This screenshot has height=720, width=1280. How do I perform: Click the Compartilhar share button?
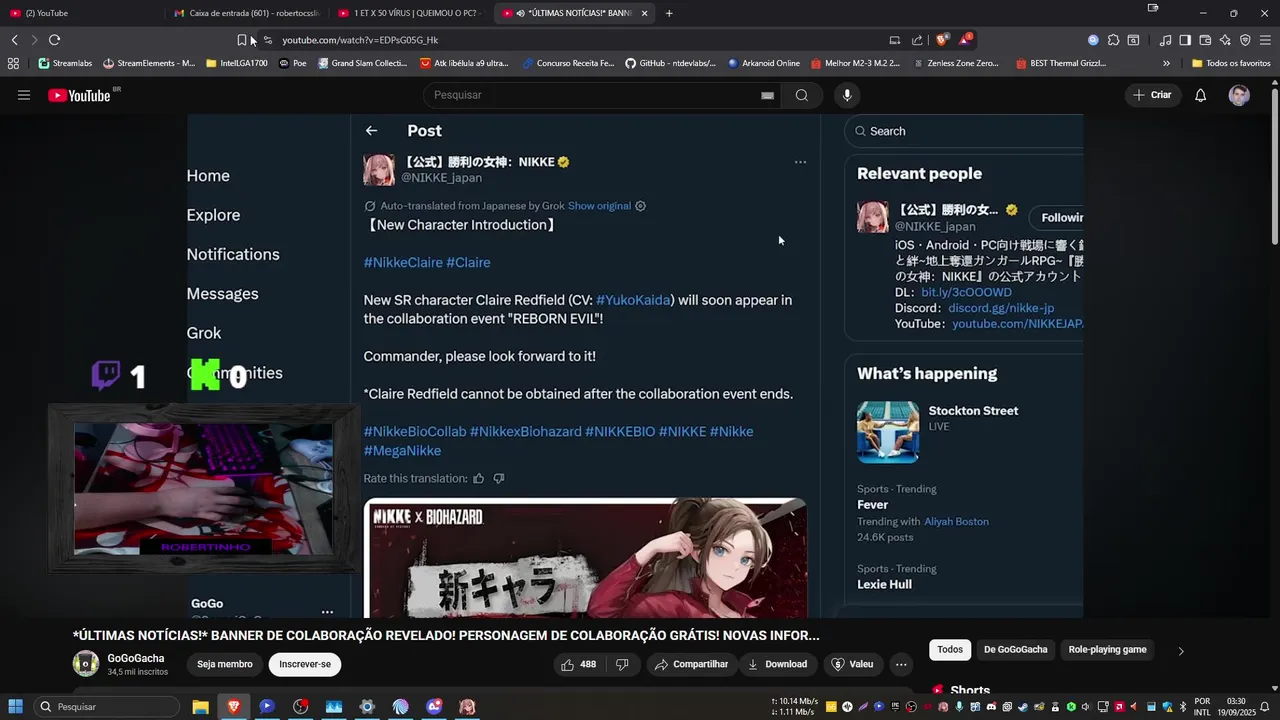[x=690, y=664]
